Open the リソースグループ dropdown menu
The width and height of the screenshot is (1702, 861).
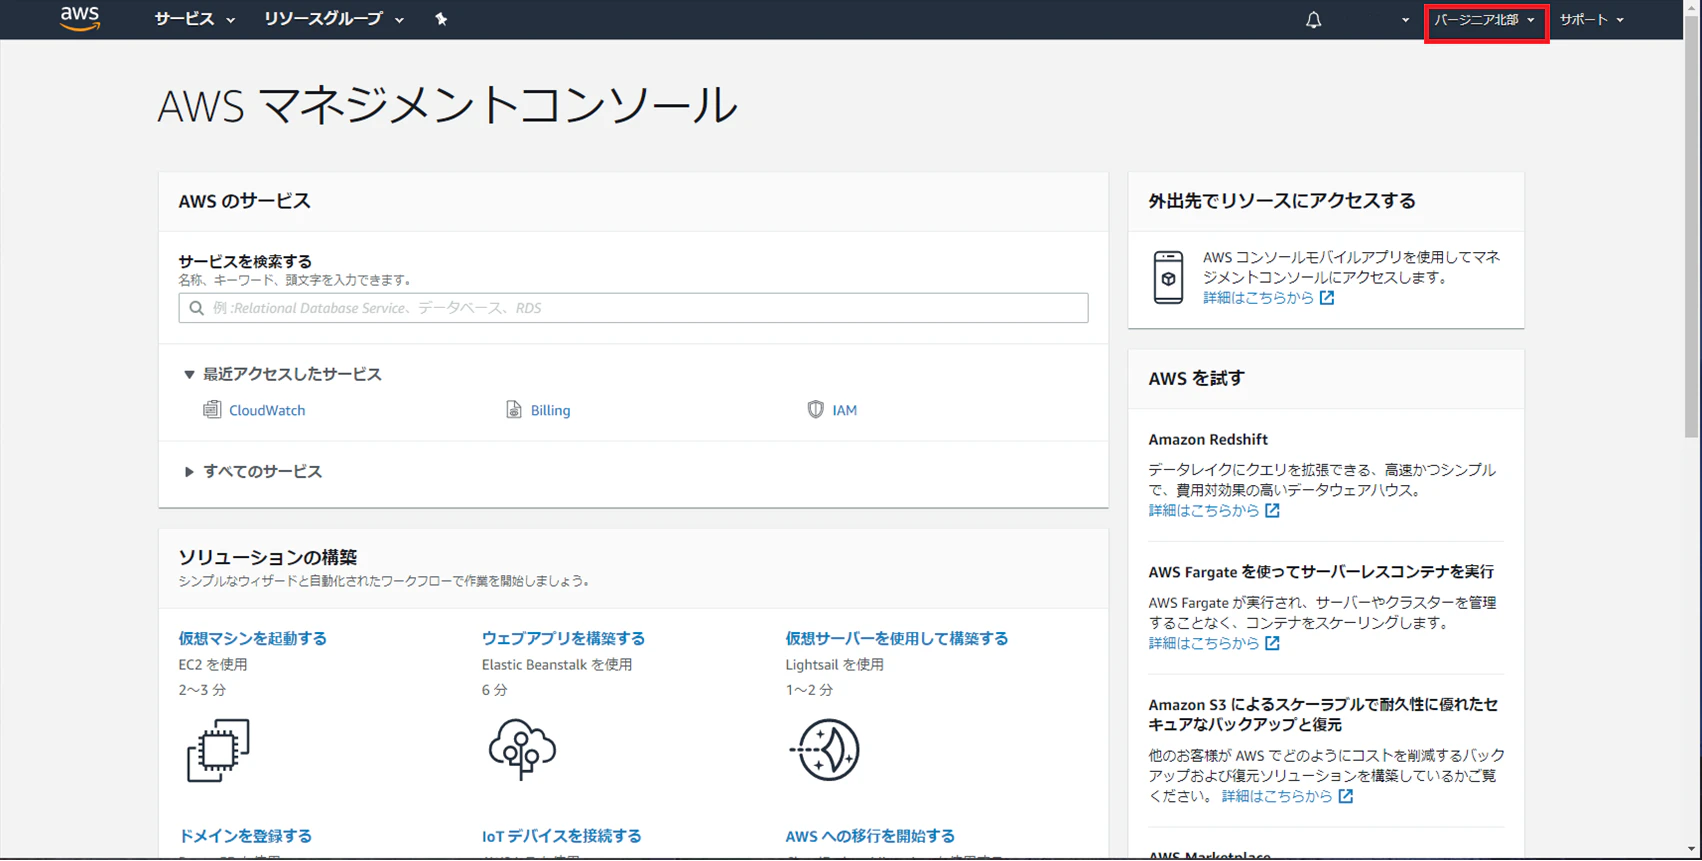point(334,19)
